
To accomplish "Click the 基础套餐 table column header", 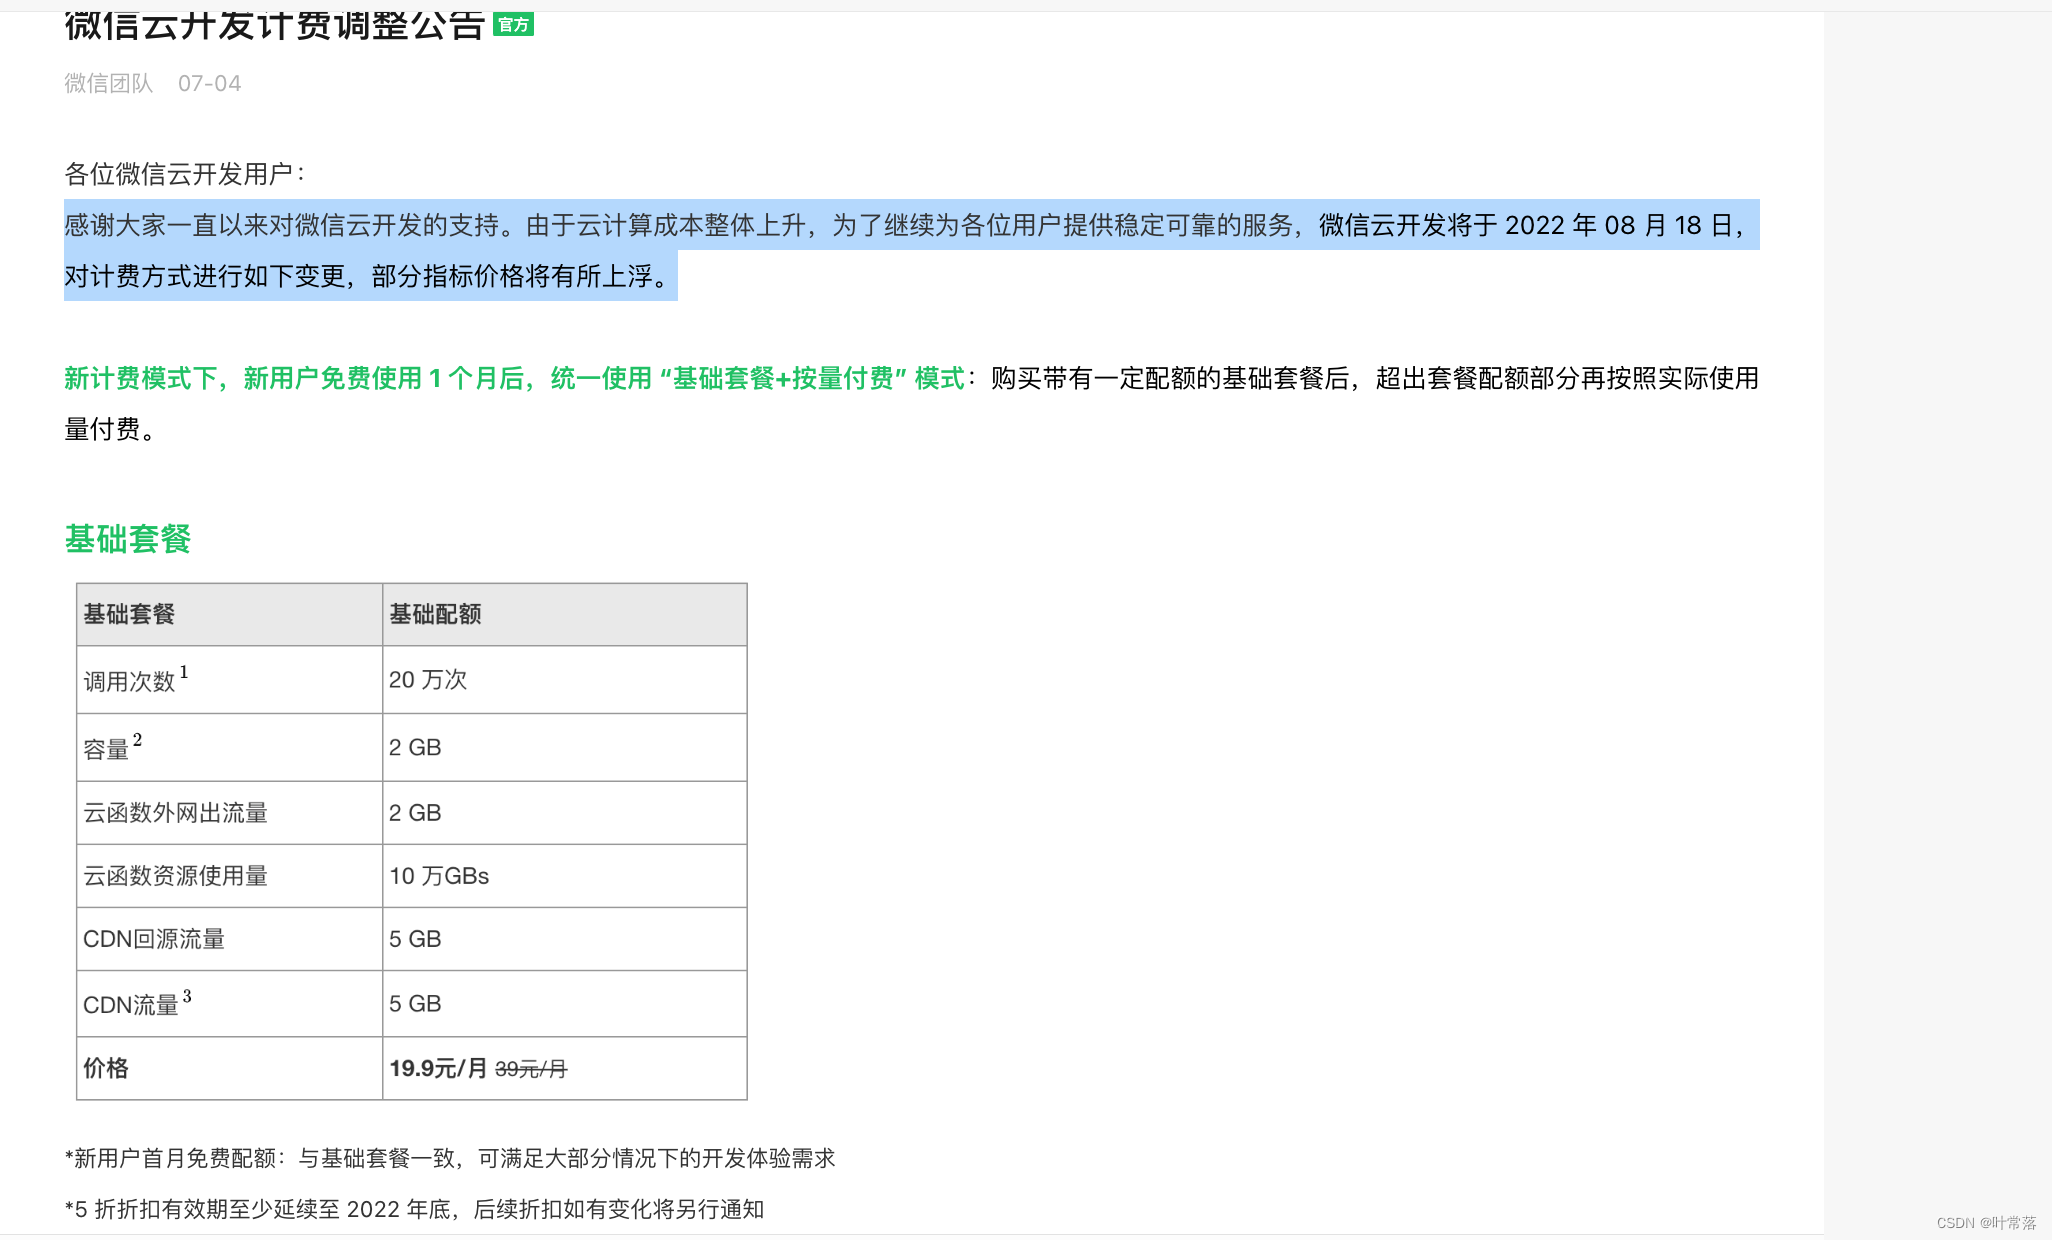I will [x=129, y=614].
